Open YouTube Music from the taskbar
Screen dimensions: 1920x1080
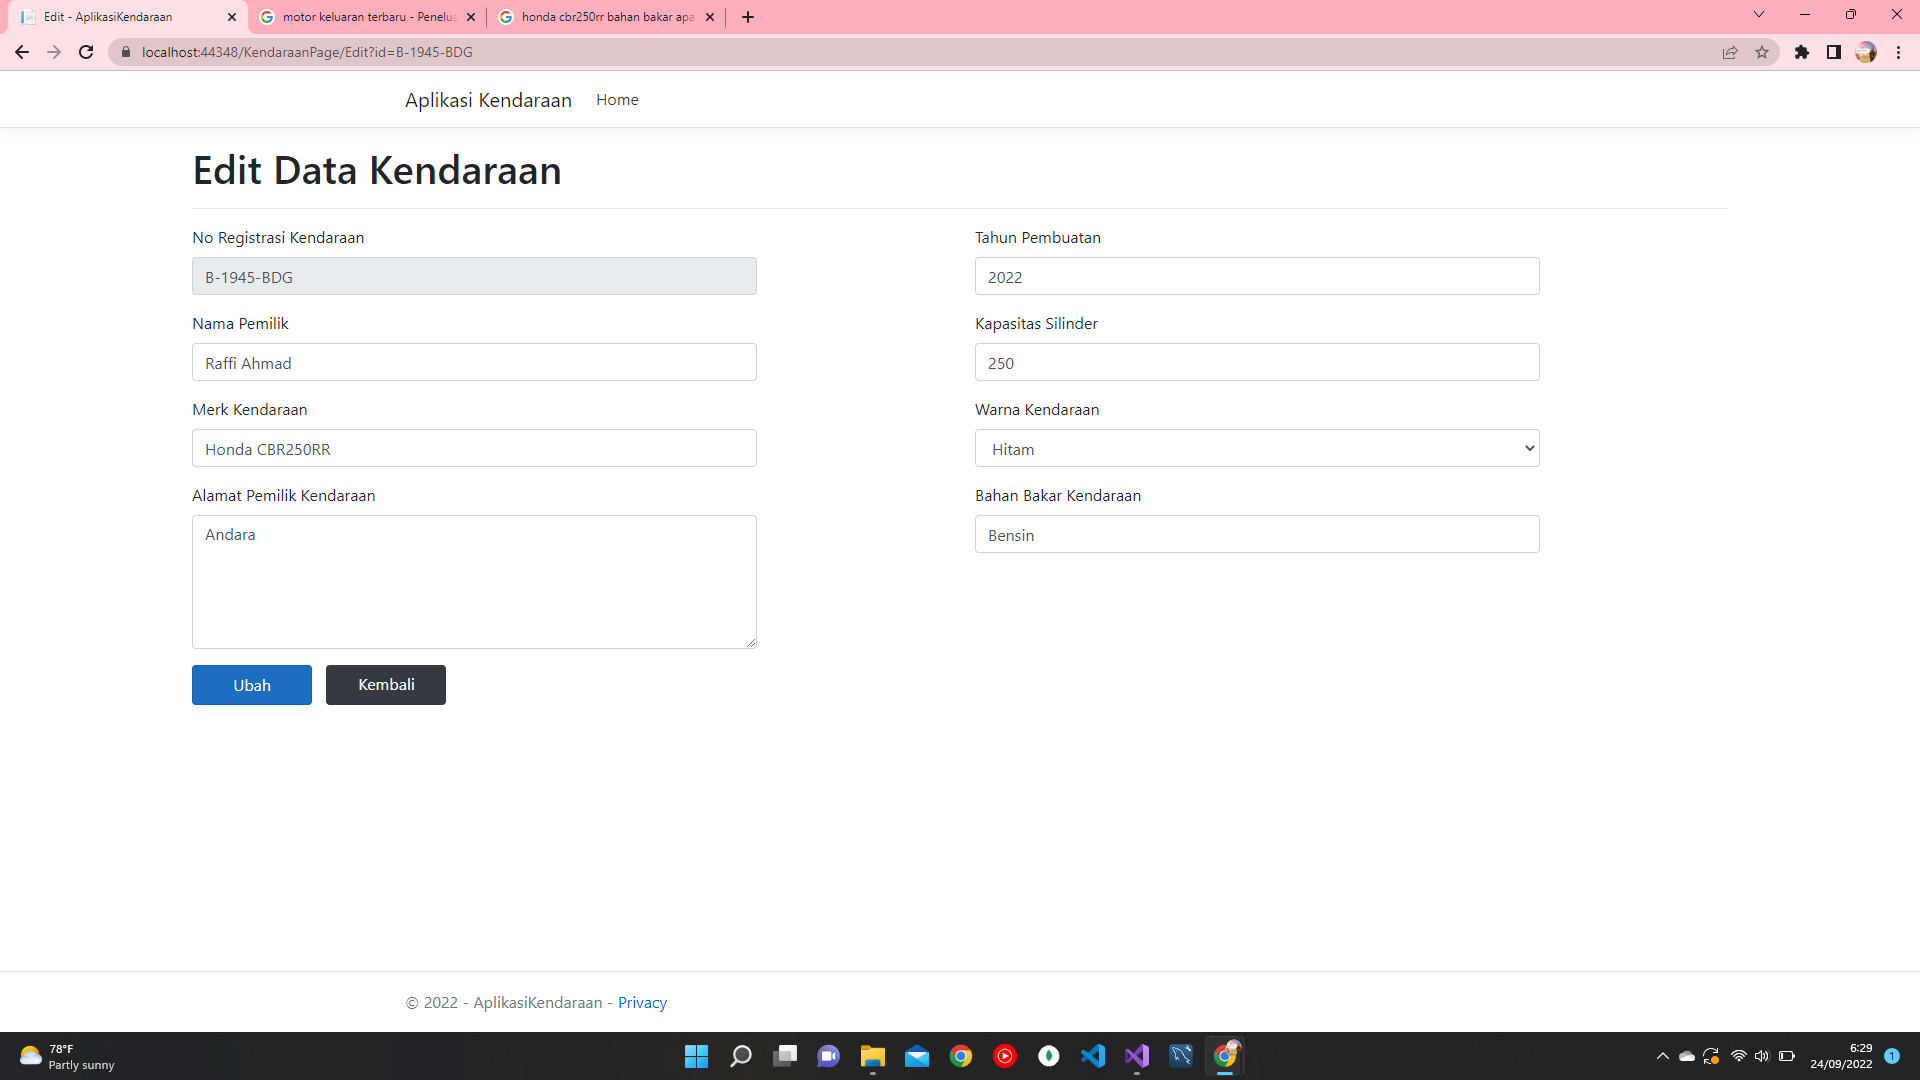[x=1006, y=1056]
